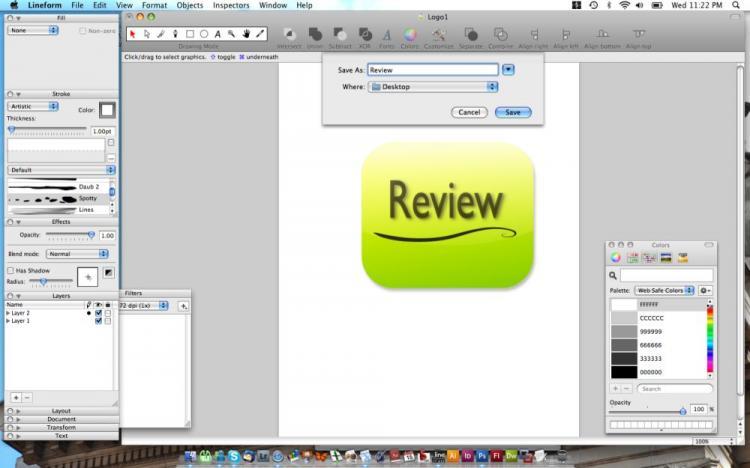The width and height of the screenshot is (750, 468).
Task: Activate the text tool
Action: click(x=218, y=34)
